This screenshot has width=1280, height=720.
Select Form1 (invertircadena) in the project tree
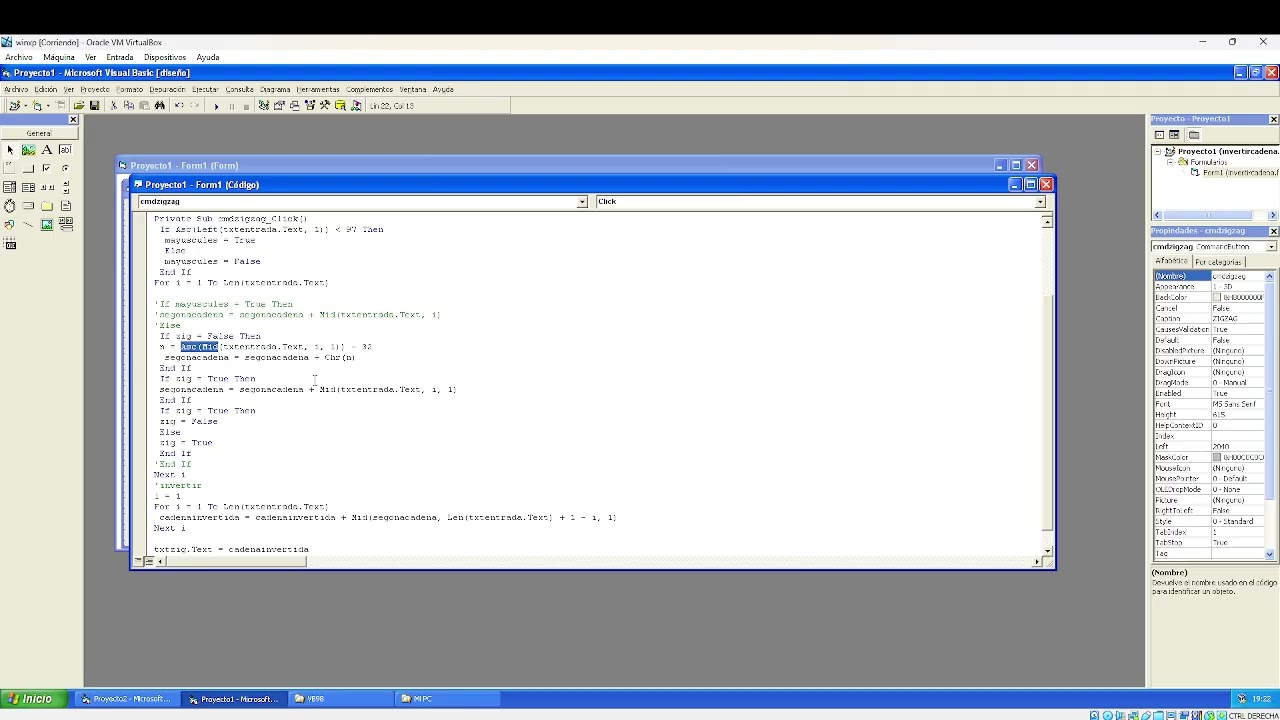(1238, 173)
